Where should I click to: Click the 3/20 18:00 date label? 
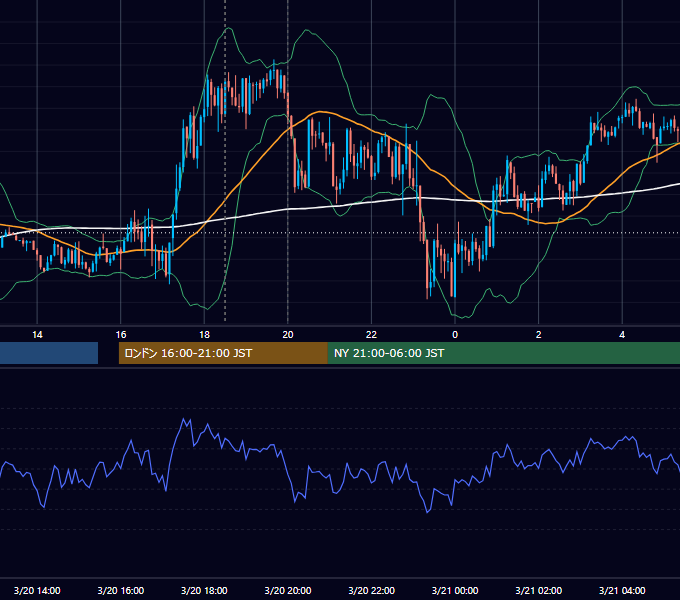coord(204,590)
